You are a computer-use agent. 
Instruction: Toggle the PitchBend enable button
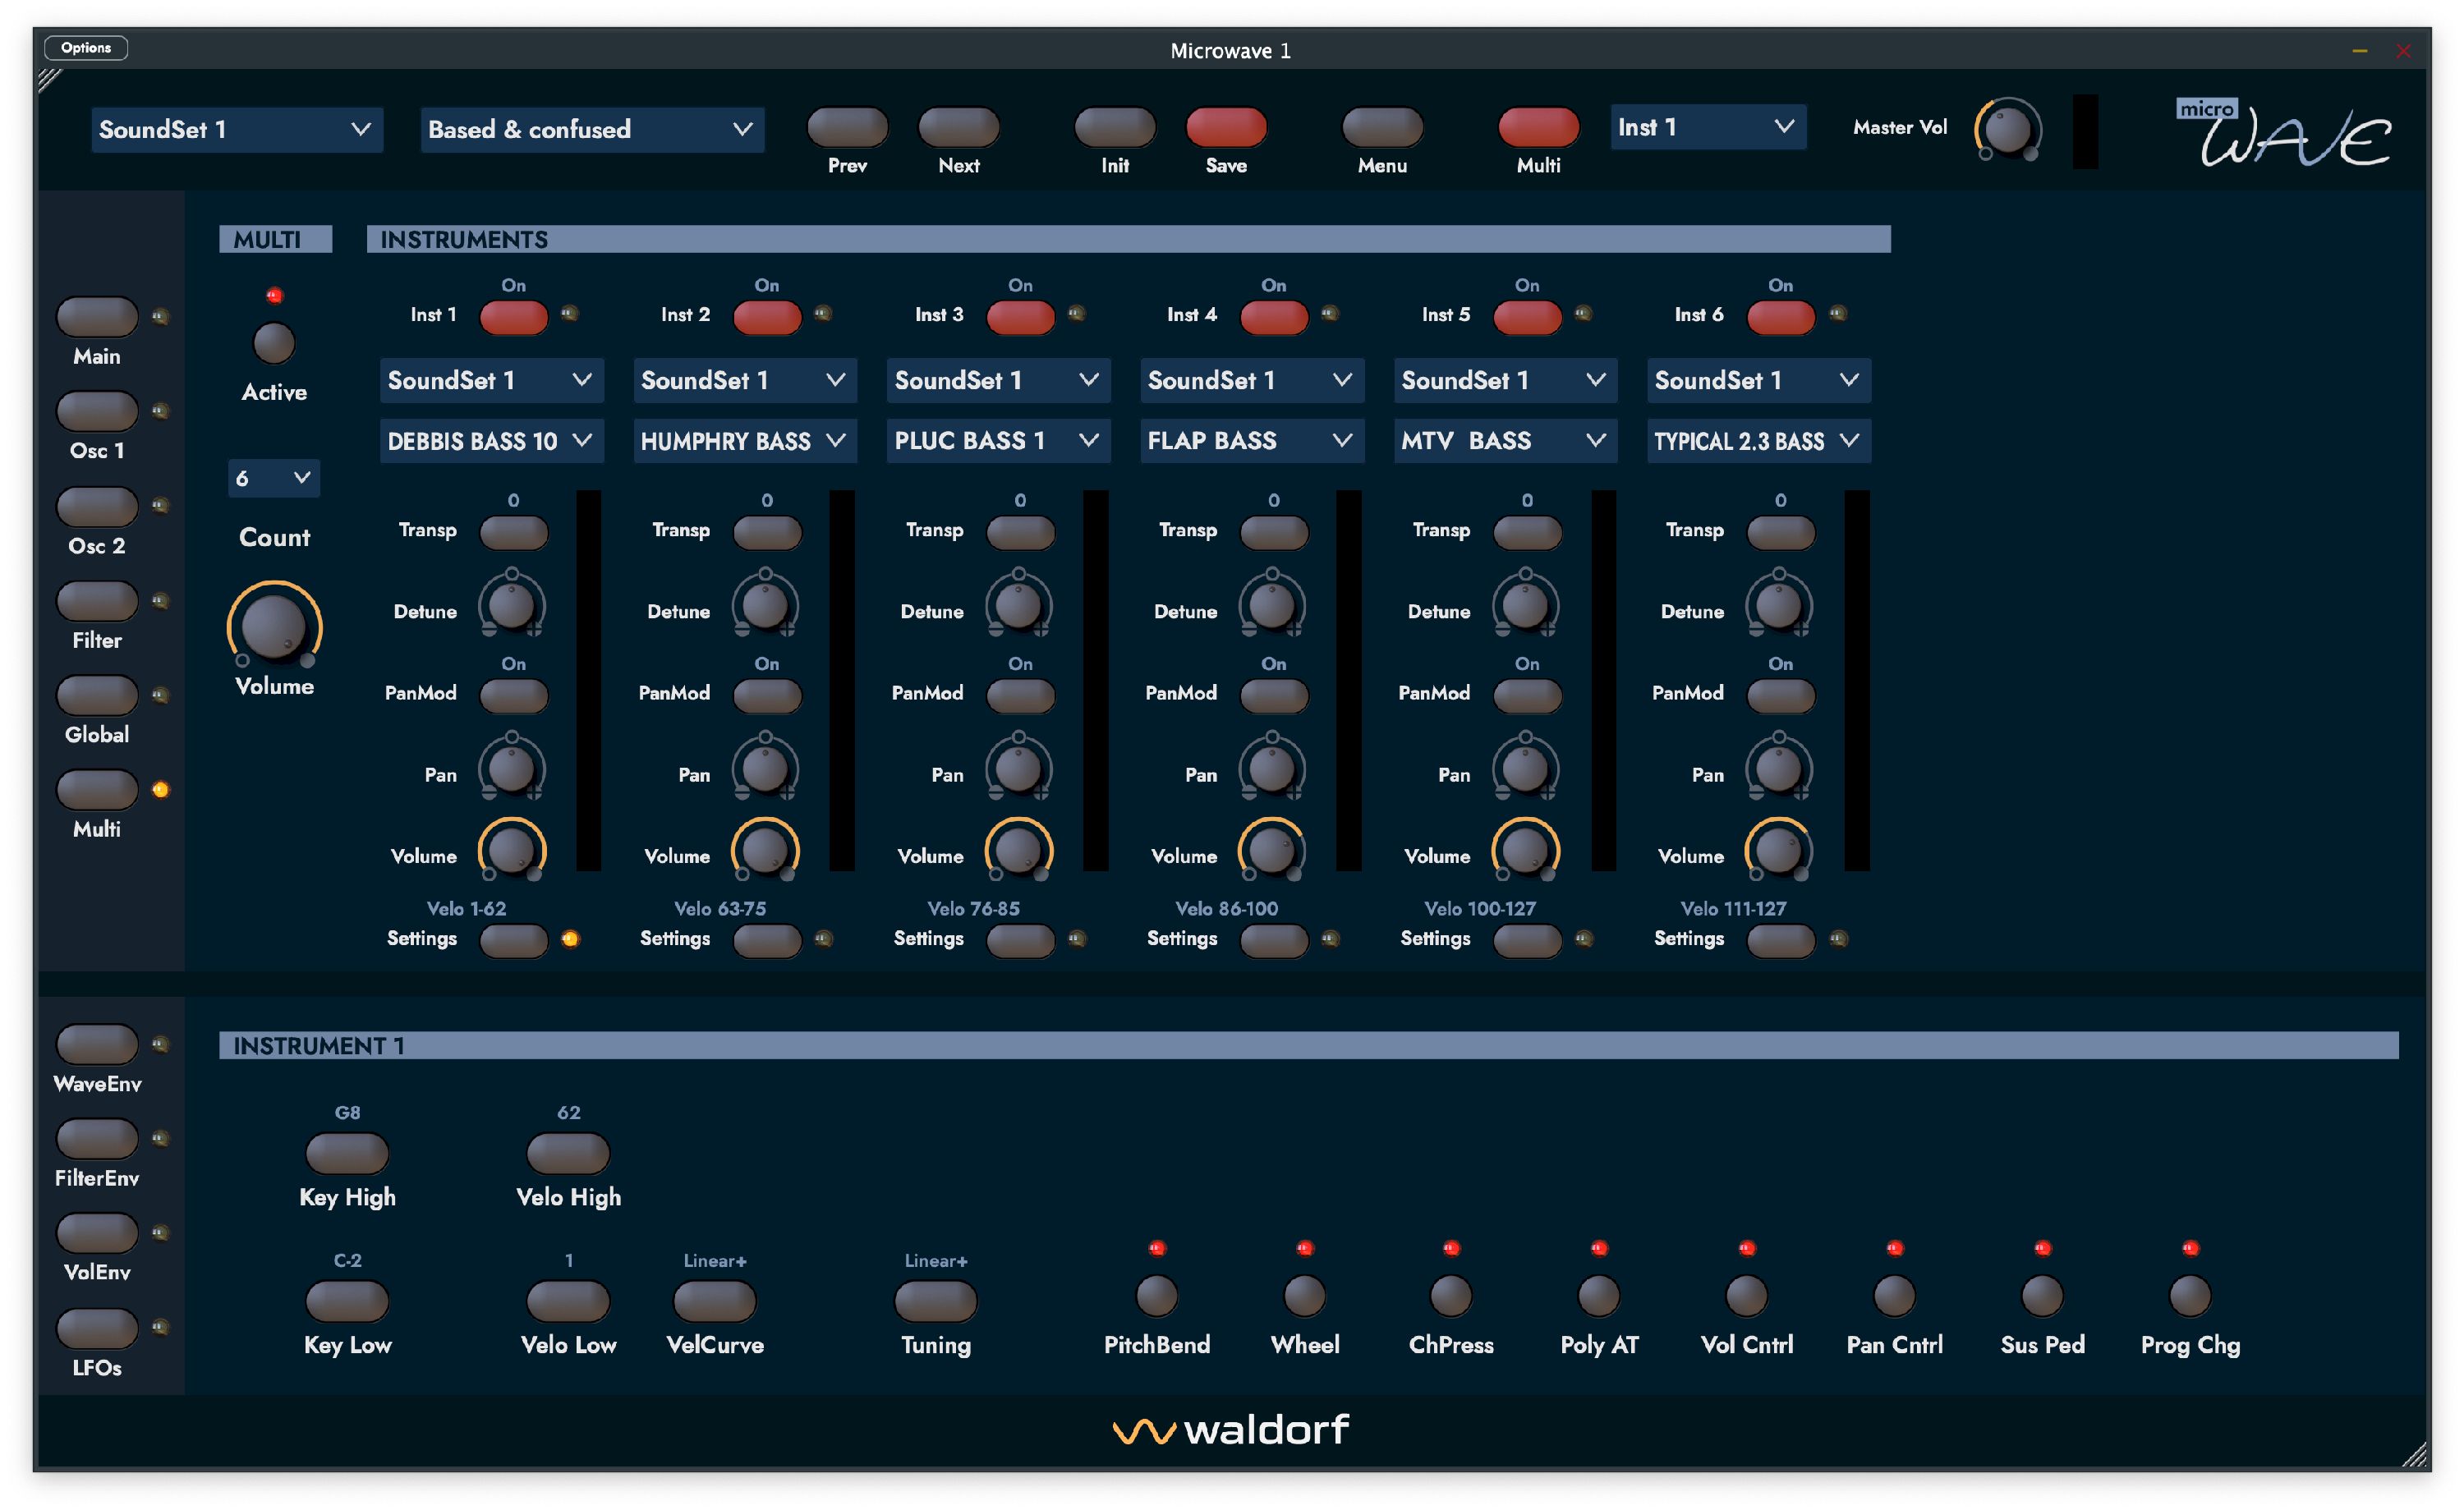pos(1157,1296)
